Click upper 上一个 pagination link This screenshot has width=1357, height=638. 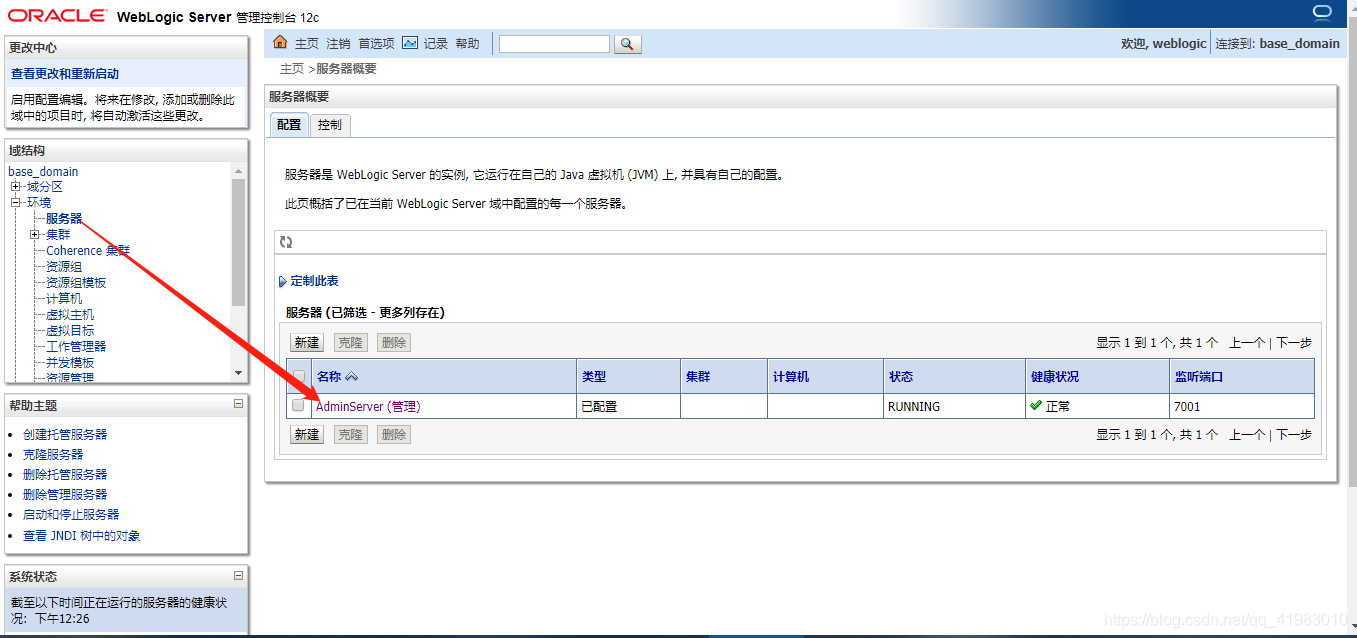point(1247,343)
